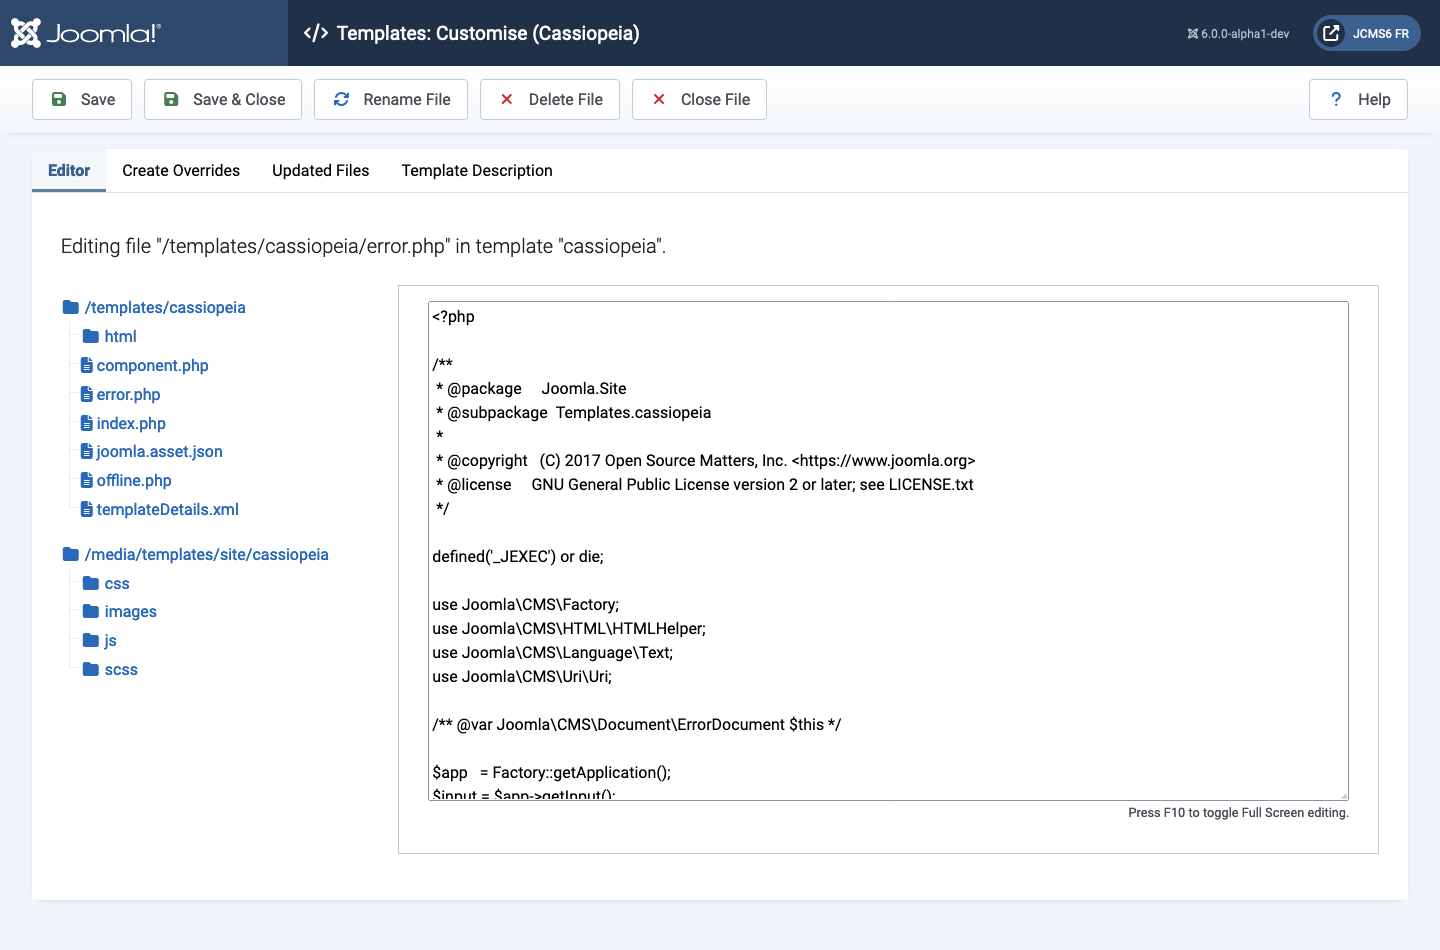
Task: Click the 'use Joomla\CMS\Uri\Uri;' line
Action: 522,676
